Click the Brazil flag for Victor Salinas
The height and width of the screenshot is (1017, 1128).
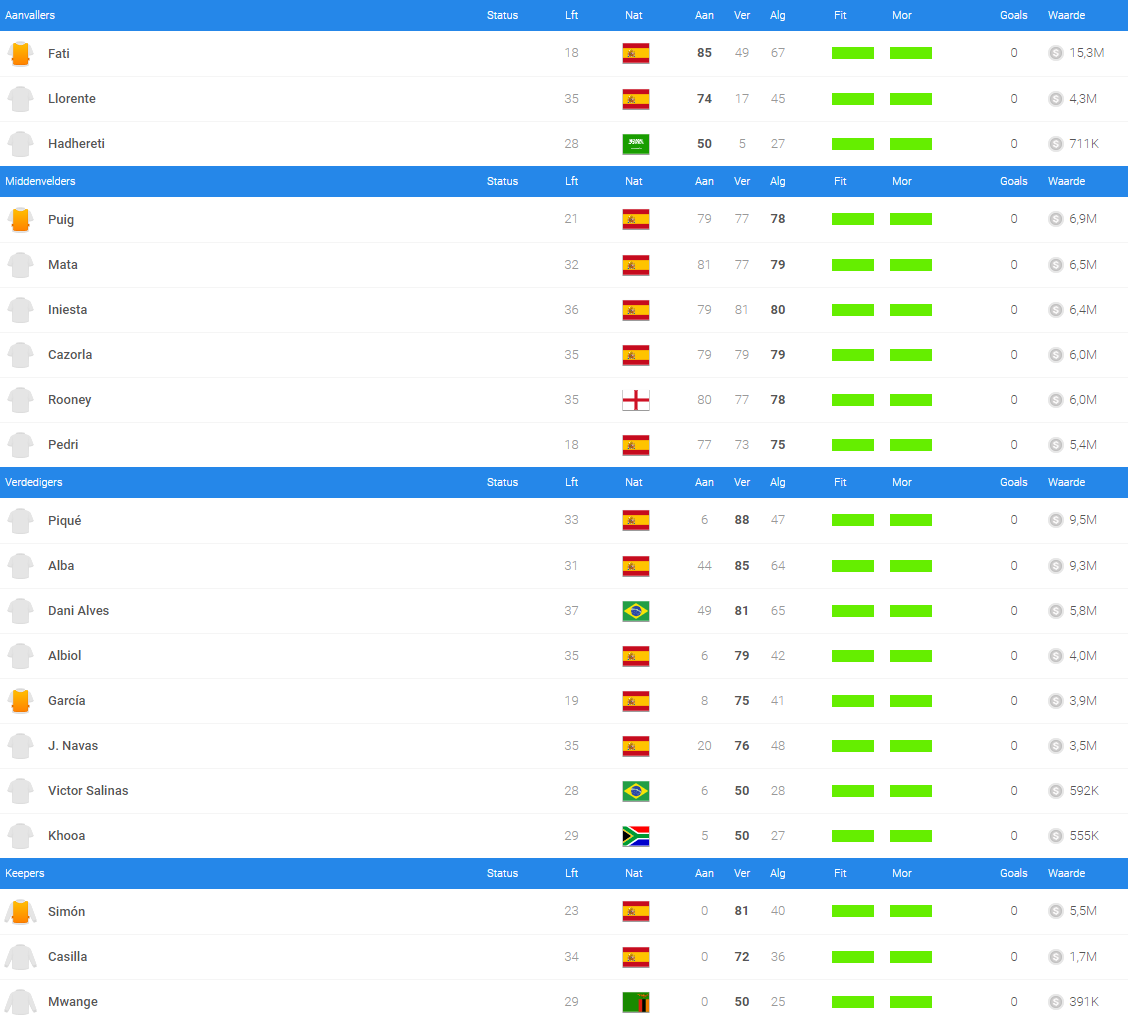tap(636, 790)
